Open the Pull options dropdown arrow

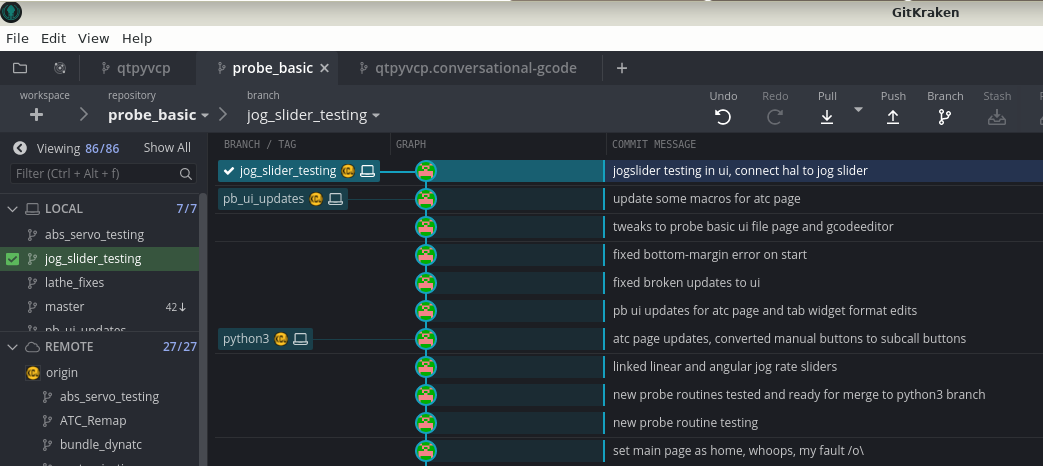(x=858, y=109)
